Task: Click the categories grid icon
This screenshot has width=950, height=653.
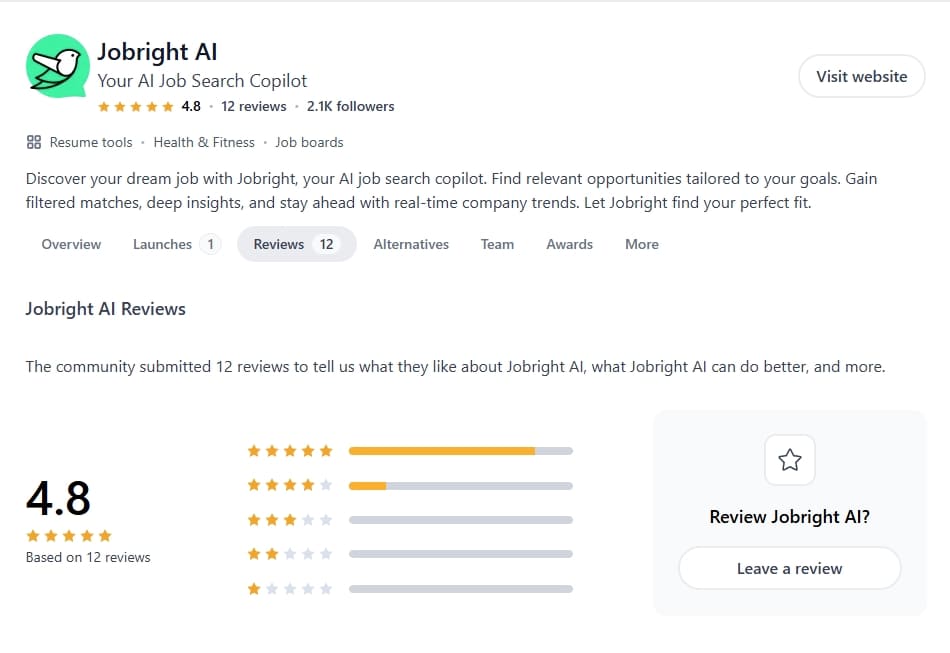Action: pos(34,142)
